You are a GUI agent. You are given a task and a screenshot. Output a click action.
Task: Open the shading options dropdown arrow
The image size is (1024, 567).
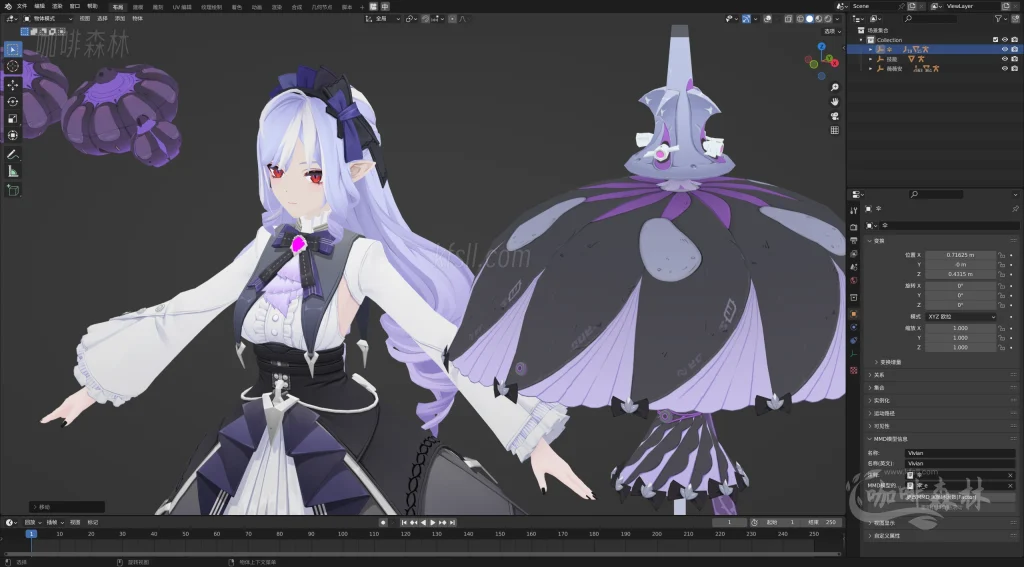(x=837, y=19)
